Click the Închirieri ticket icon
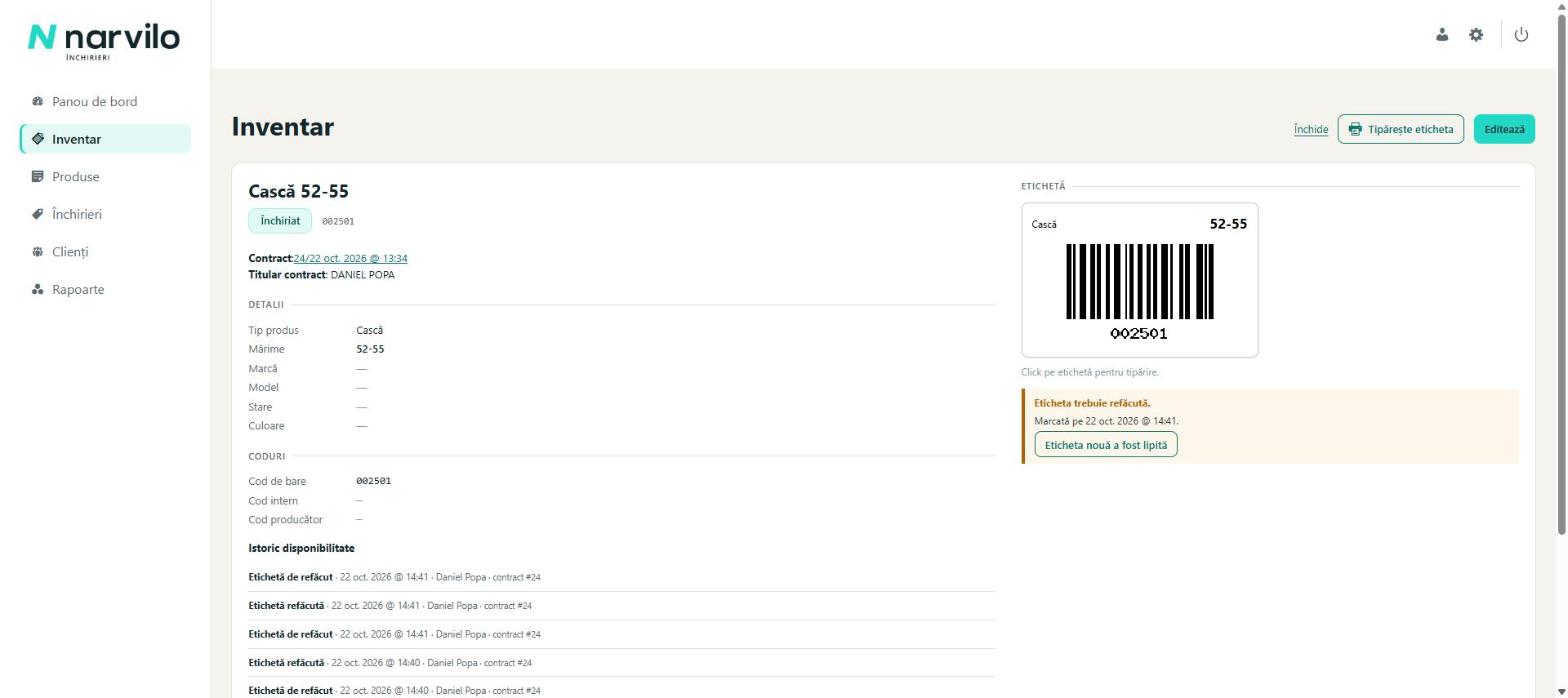The height and width of the screenshot is (698, 1568). pyautogui.click(x=38, y=214)
